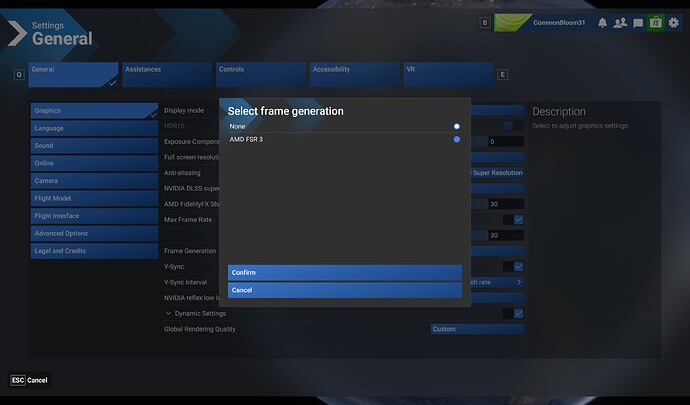Toggle the V-Sync checkbox

click(x=518, y=267)
